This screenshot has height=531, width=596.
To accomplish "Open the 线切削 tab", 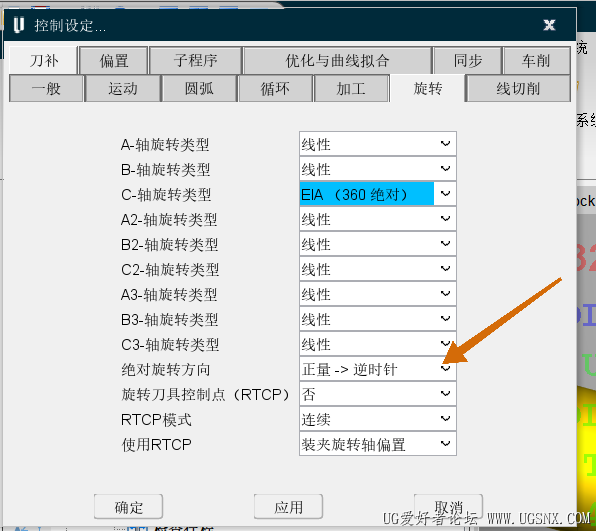I will coord(518,89).
